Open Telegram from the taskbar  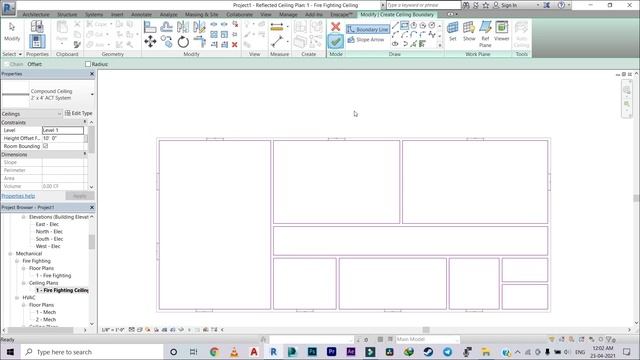pyautogui.click(x=447, y=352)
